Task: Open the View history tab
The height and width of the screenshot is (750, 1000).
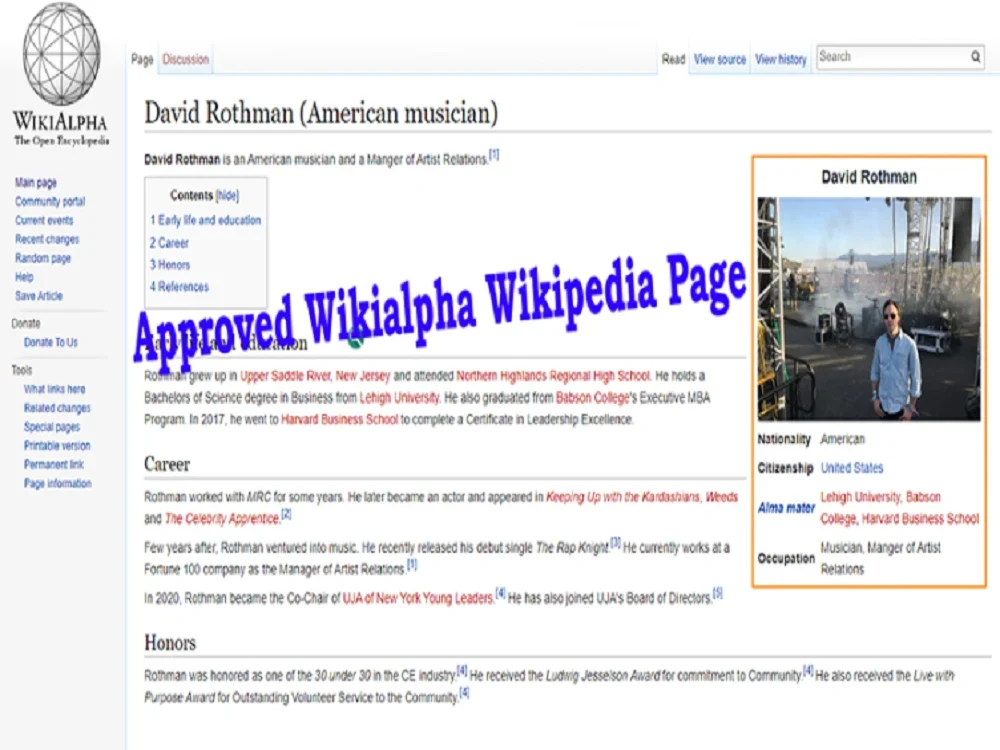Action: coord(781,59)
